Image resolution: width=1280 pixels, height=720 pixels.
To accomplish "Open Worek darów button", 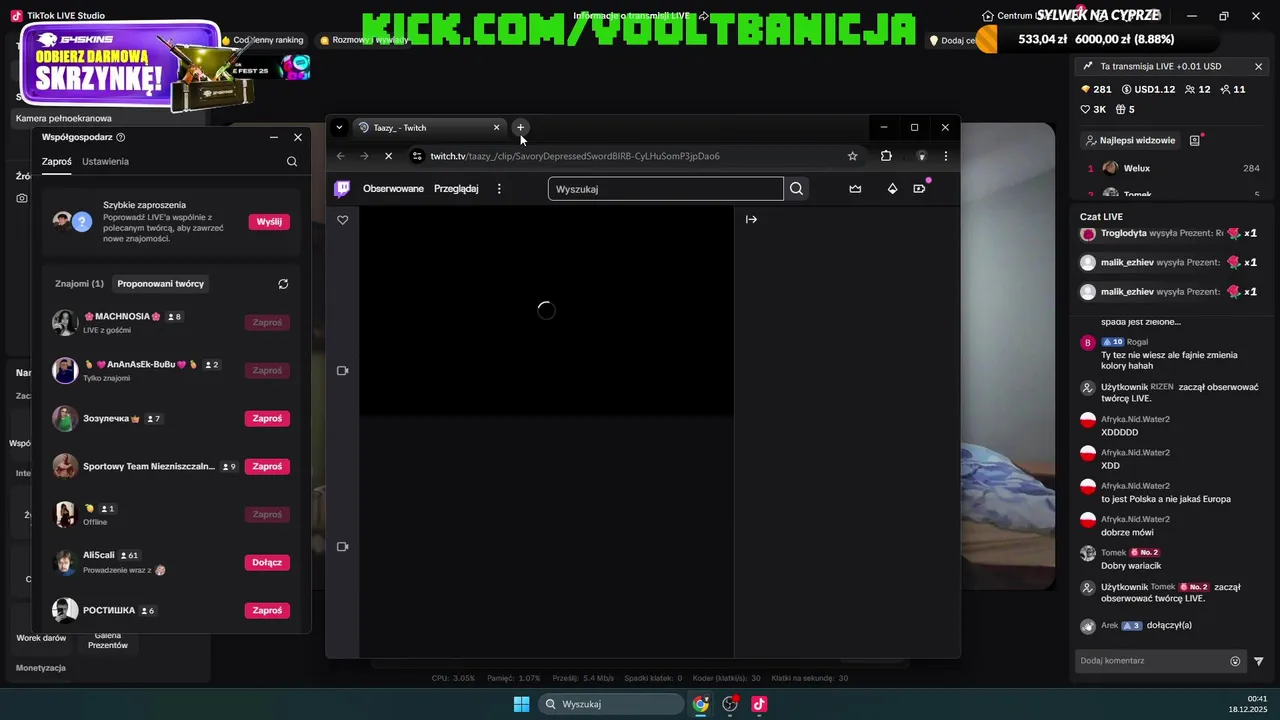I will tap(41, 638).
